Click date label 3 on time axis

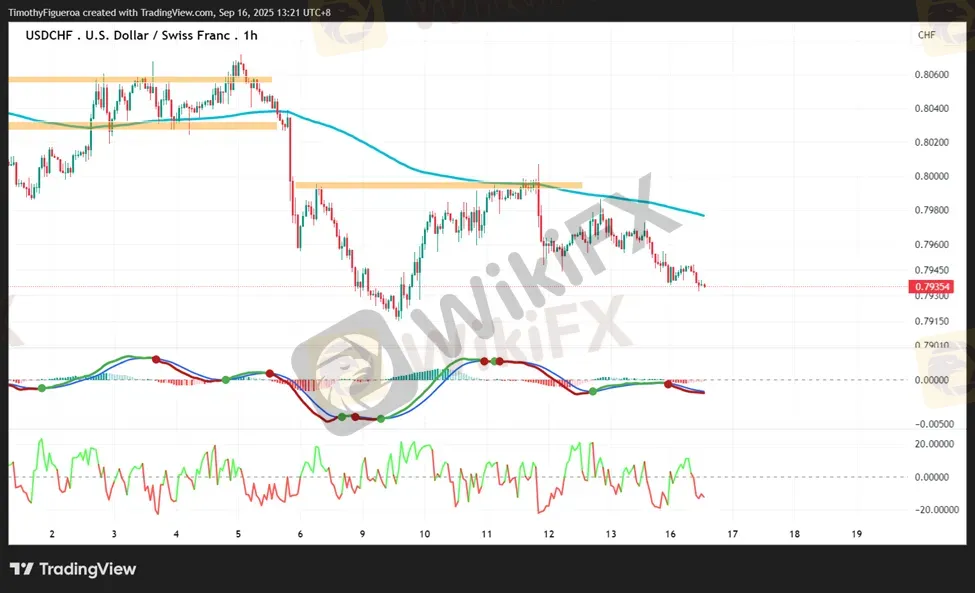pyautogui.click(x=114, y=534)
